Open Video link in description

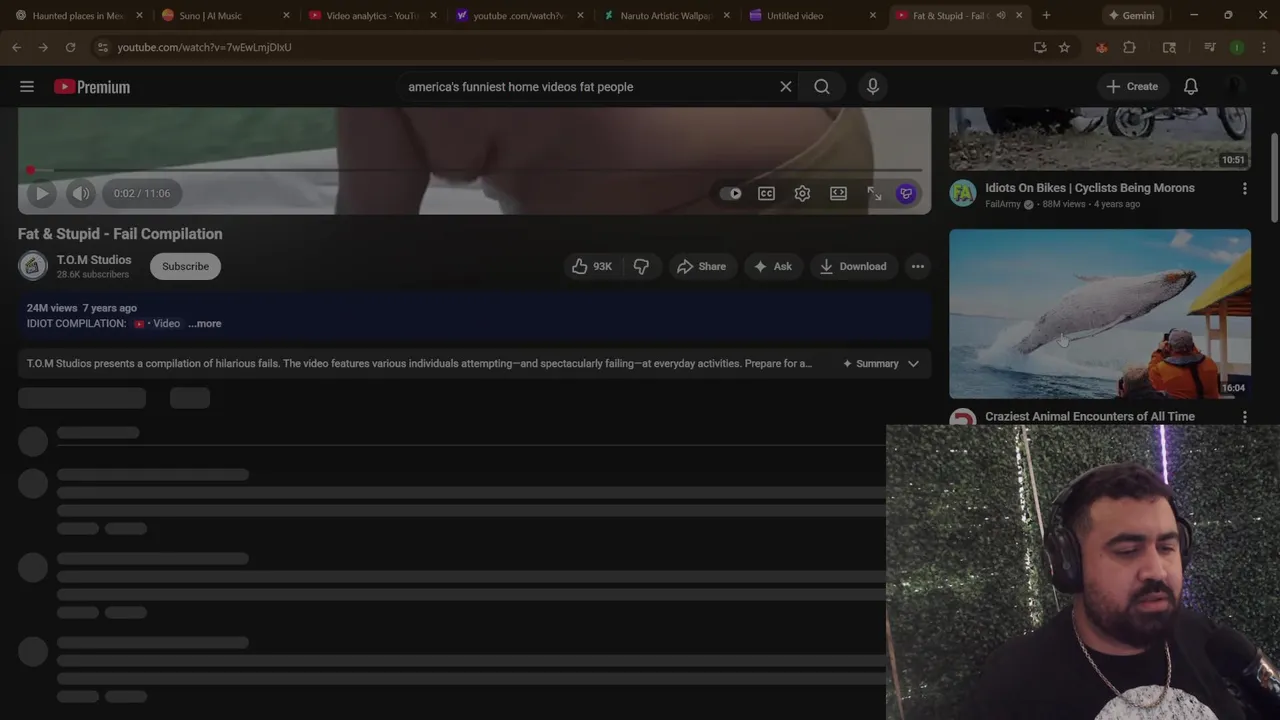[160, 324]
